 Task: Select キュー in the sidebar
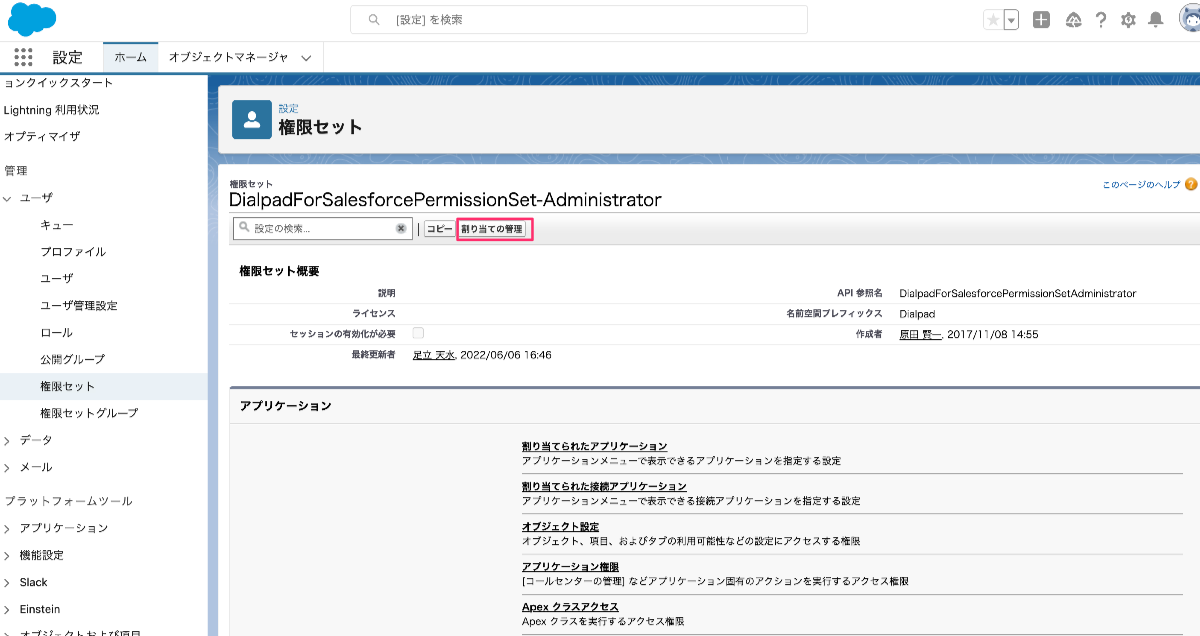(57, 225)
